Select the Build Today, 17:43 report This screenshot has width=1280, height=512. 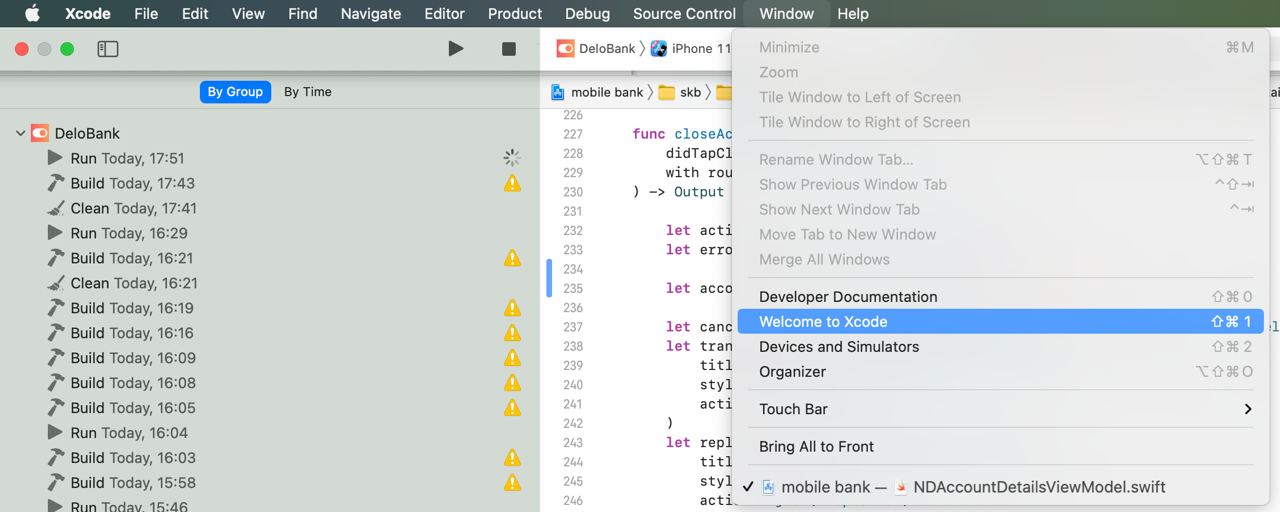point(270,183)
